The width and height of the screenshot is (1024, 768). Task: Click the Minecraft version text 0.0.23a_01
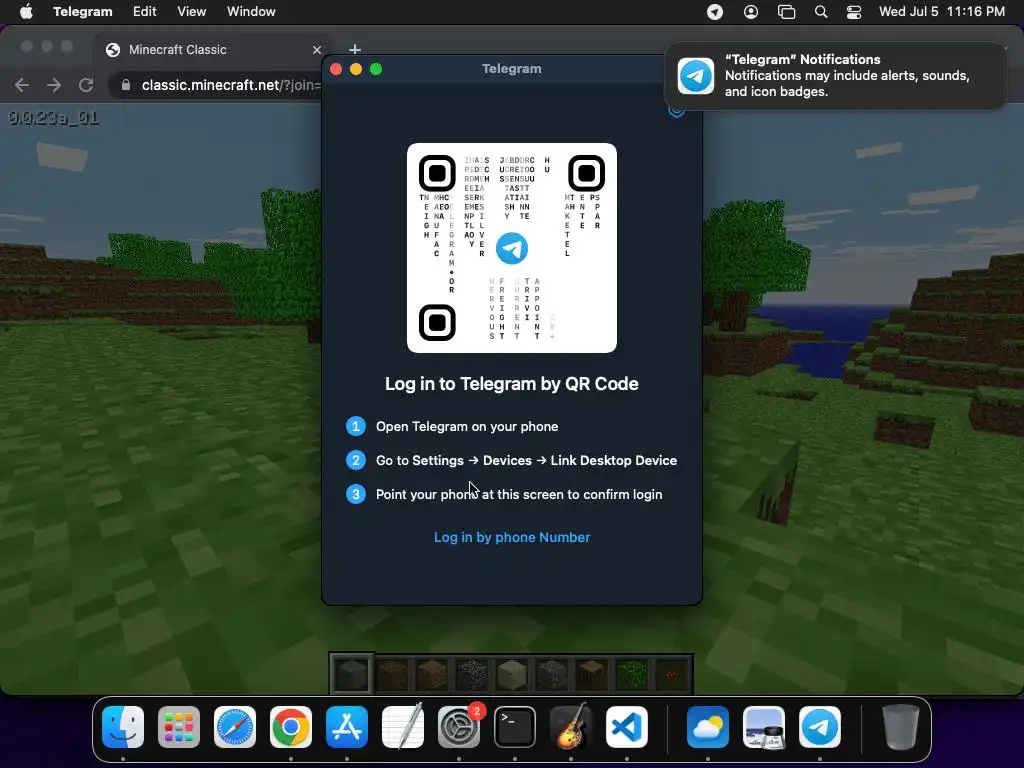tap(54, 118)
